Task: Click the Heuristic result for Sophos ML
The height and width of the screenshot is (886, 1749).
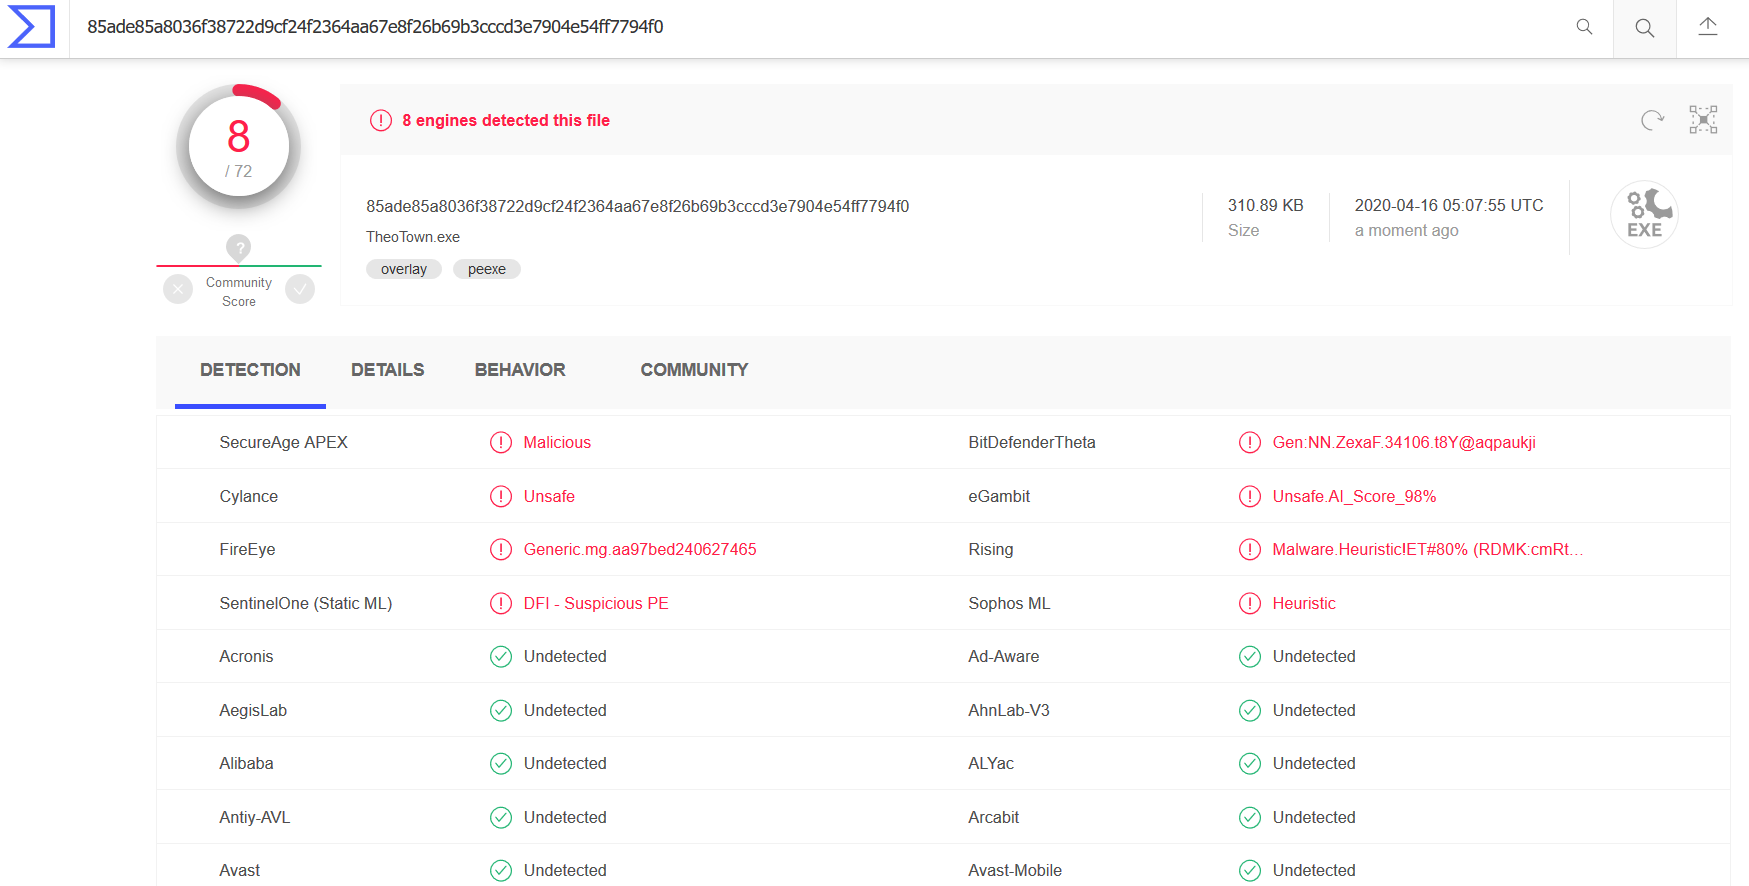Action: pos(1304,603)
